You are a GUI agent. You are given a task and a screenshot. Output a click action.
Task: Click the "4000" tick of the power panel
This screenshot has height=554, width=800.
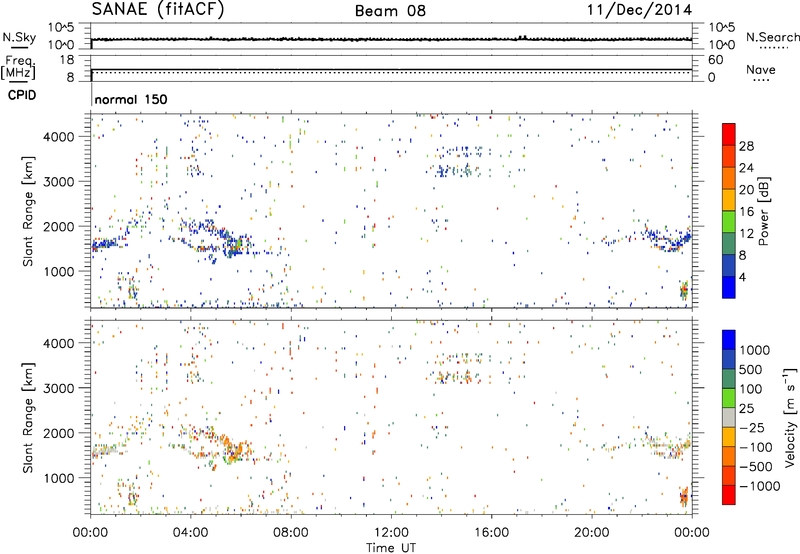pyautogui.click(x=58, y=137)
